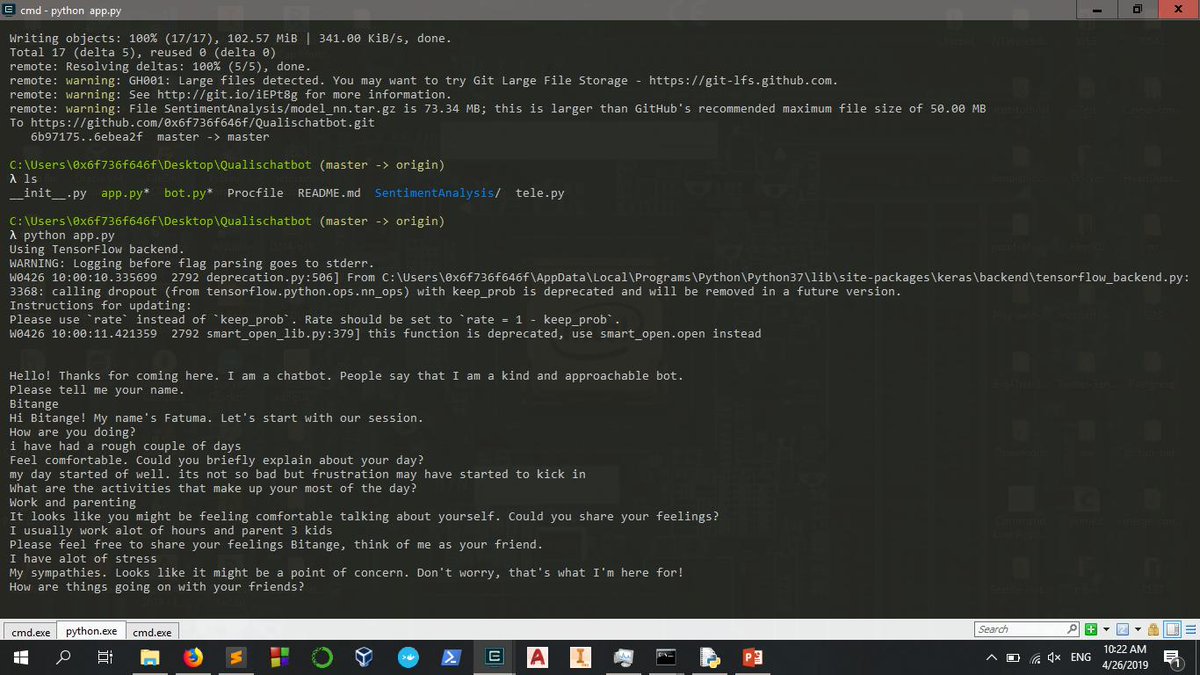Switch to the python.exe console tab

click(91, 631)
